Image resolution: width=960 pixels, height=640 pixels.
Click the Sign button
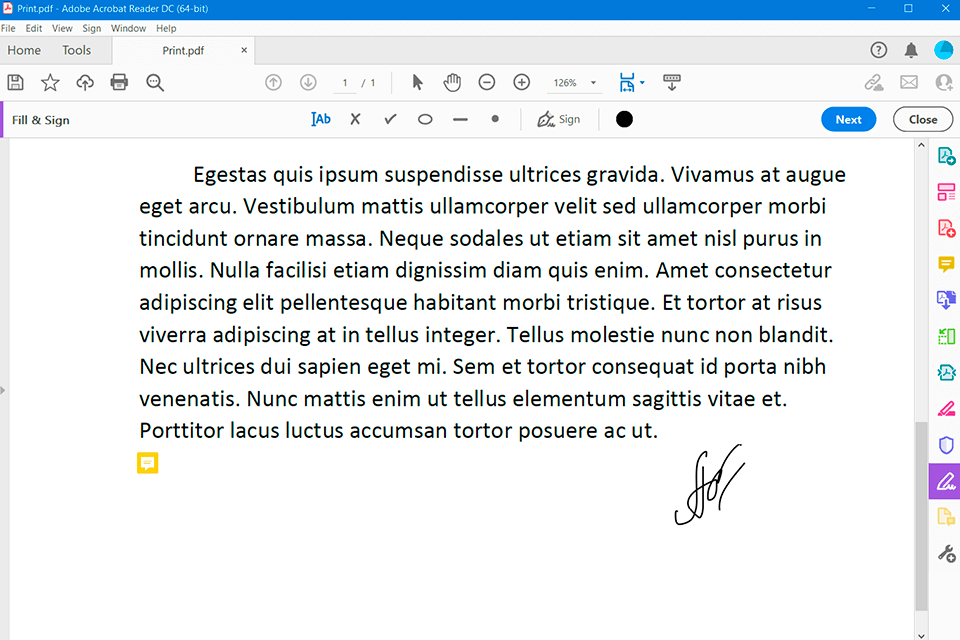point(558,119)
